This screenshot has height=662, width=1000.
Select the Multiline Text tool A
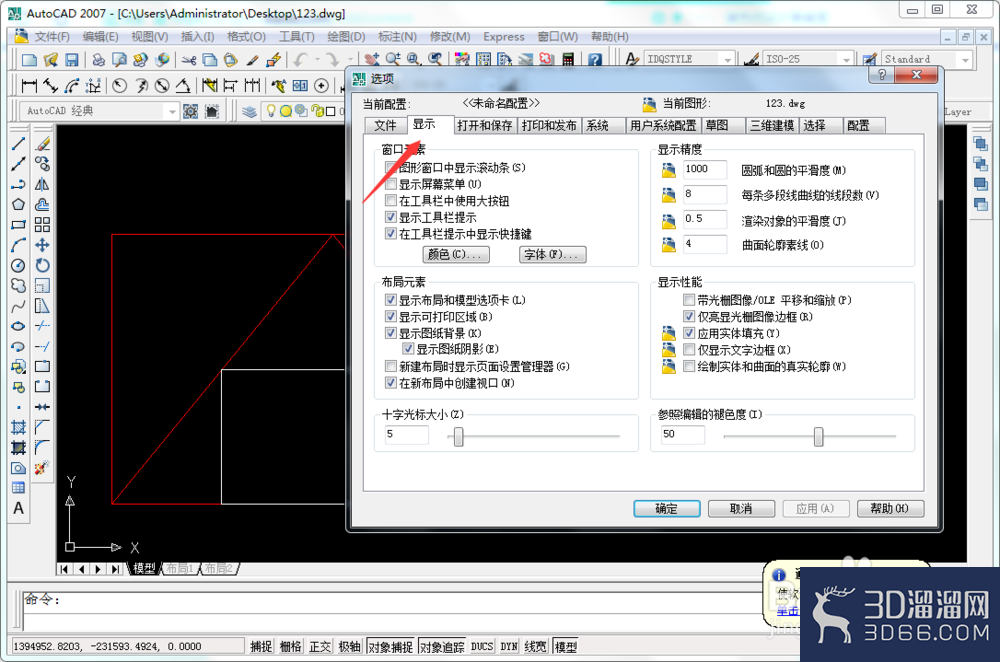tap(18, 508)
